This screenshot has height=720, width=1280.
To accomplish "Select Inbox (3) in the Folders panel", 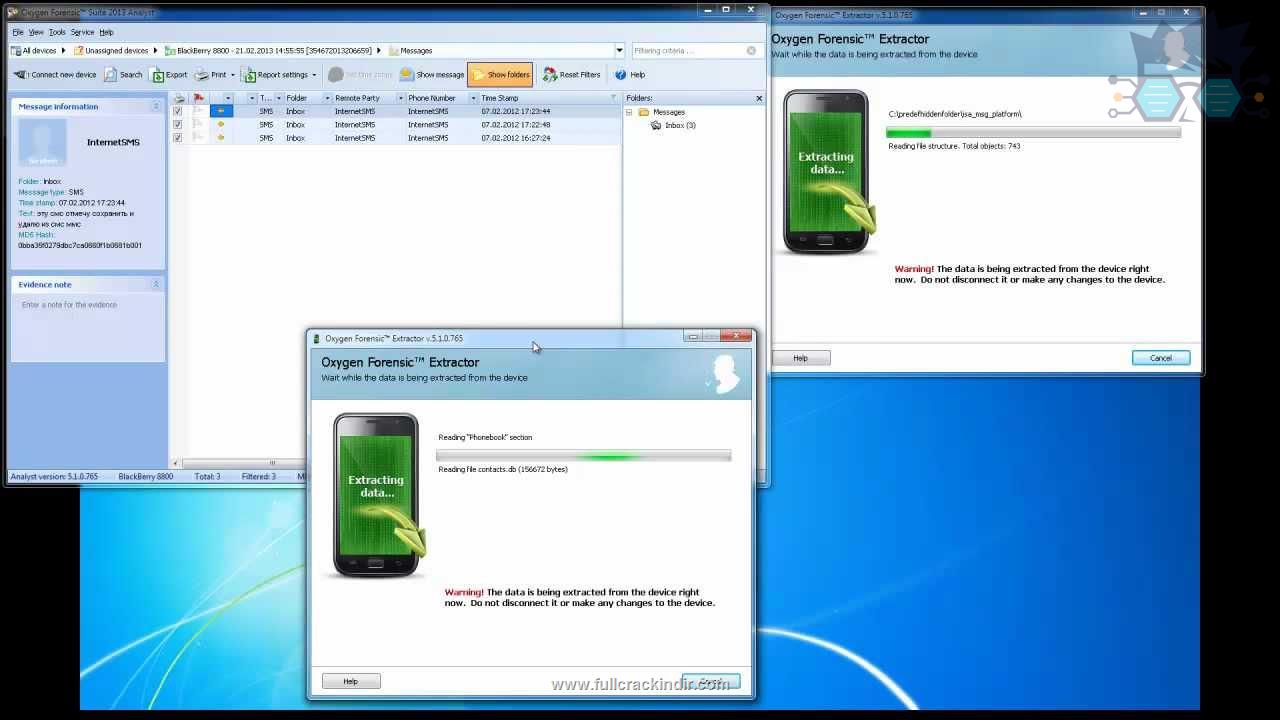I will coord(673,125).
